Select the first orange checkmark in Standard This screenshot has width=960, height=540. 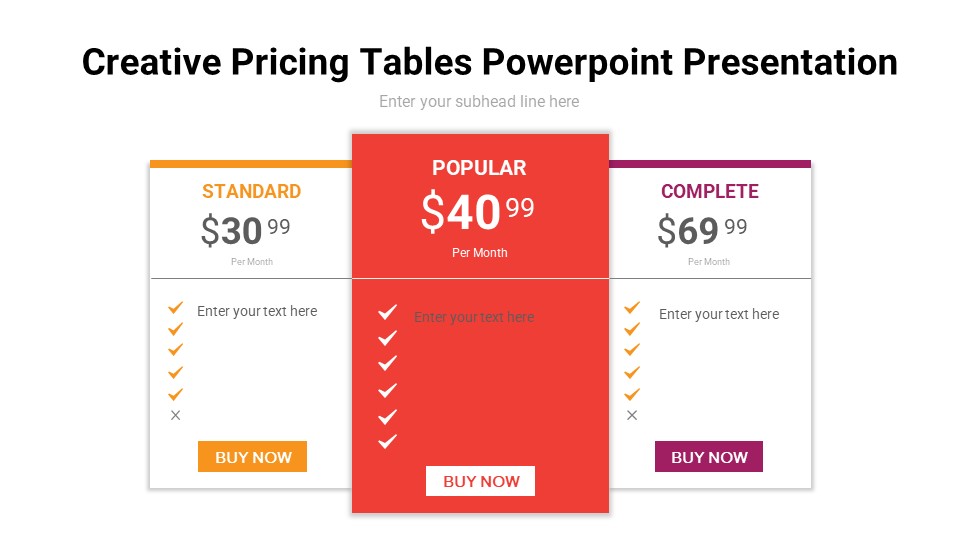tap(176, 307)
